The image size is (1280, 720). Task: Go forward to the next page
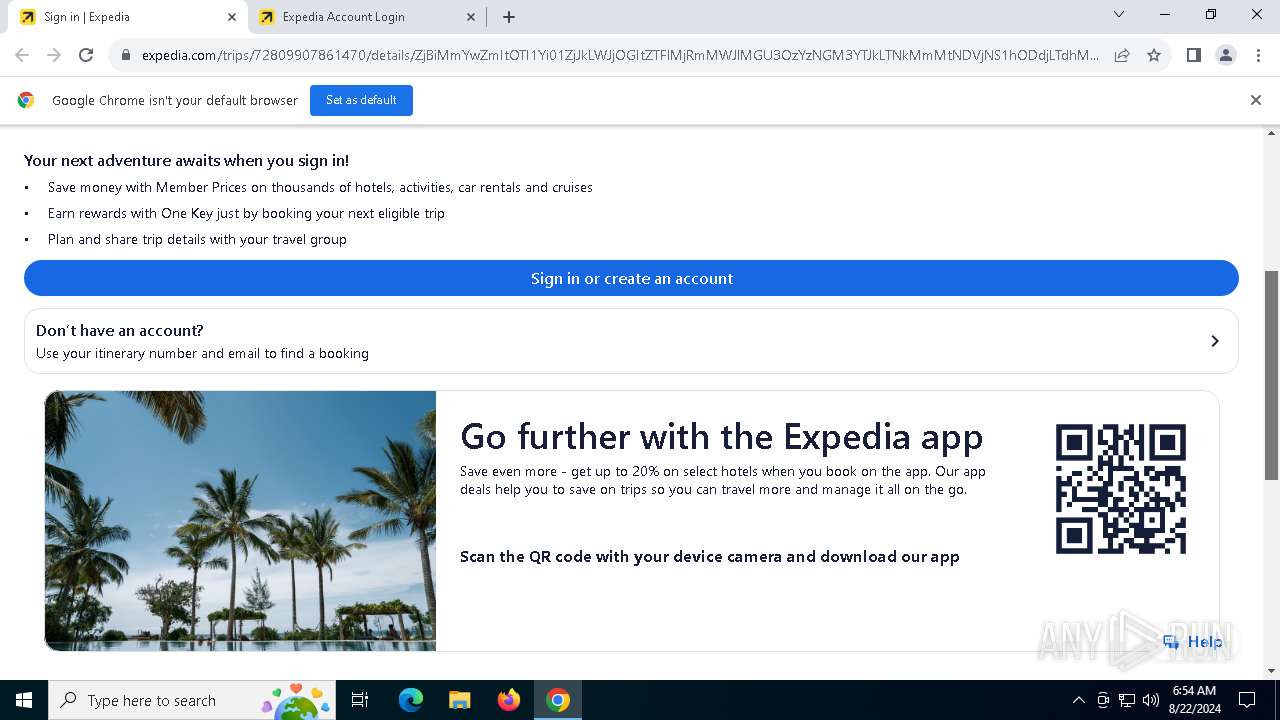54,55
